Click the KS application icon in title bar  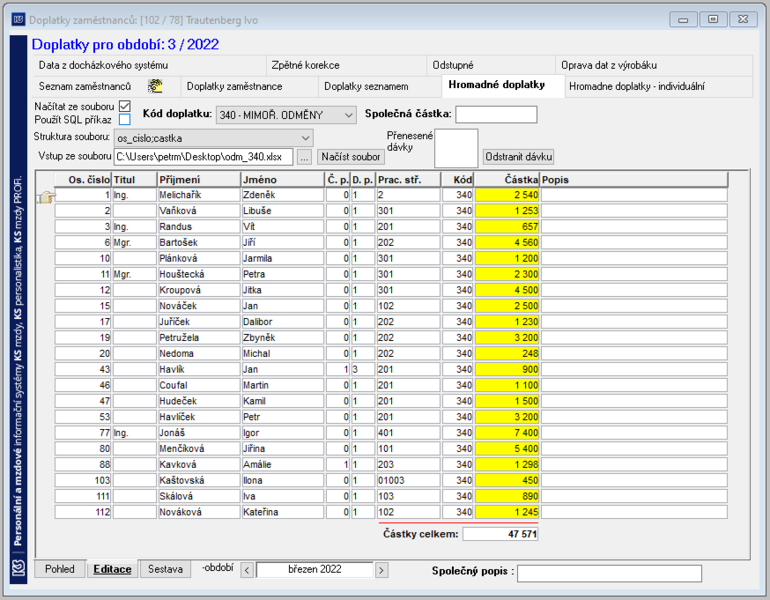(19, 20)
